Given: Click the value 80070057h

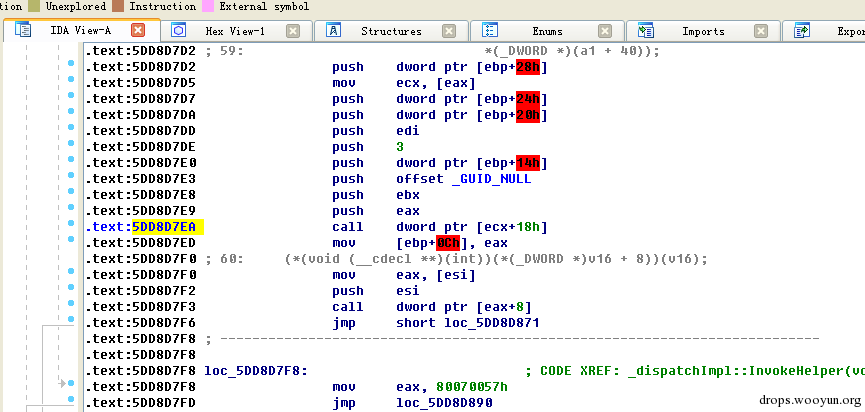Looking at the screenshot, I should [472, 387].
